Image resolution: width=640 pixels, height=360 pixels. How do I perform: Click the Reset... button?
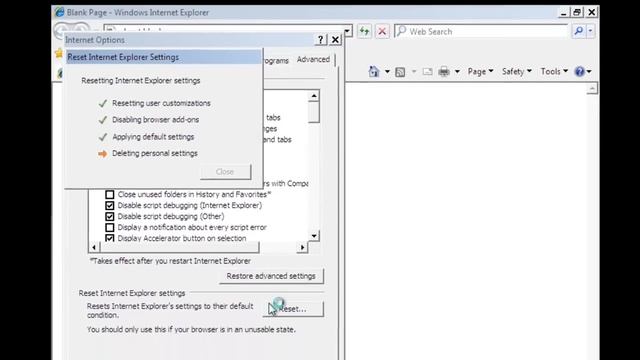coord(293,309)
